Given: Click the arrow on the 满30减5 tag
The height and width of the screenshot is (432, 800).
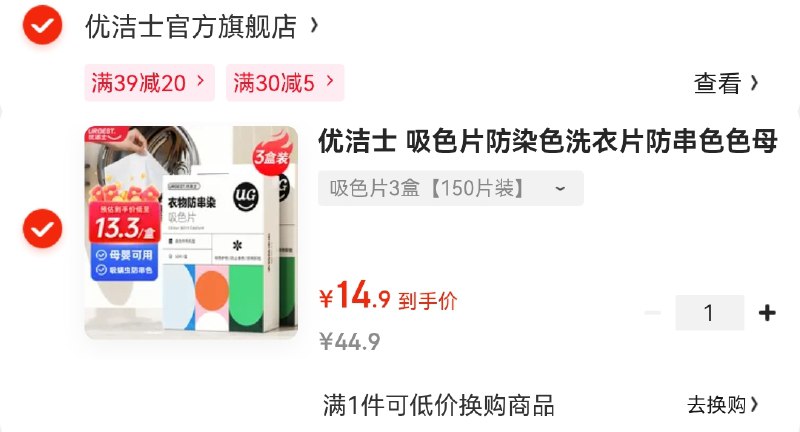Looking at the screenshot, I should [330, 81].
